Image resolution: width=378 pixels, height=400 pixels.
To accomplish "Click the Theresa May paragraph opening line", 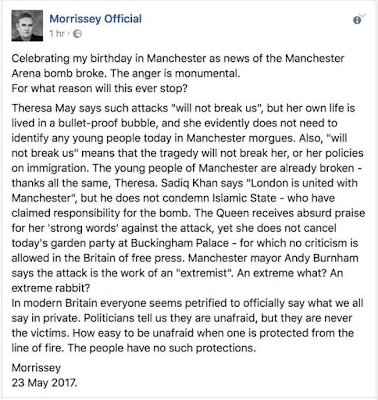I will (183, 108).
